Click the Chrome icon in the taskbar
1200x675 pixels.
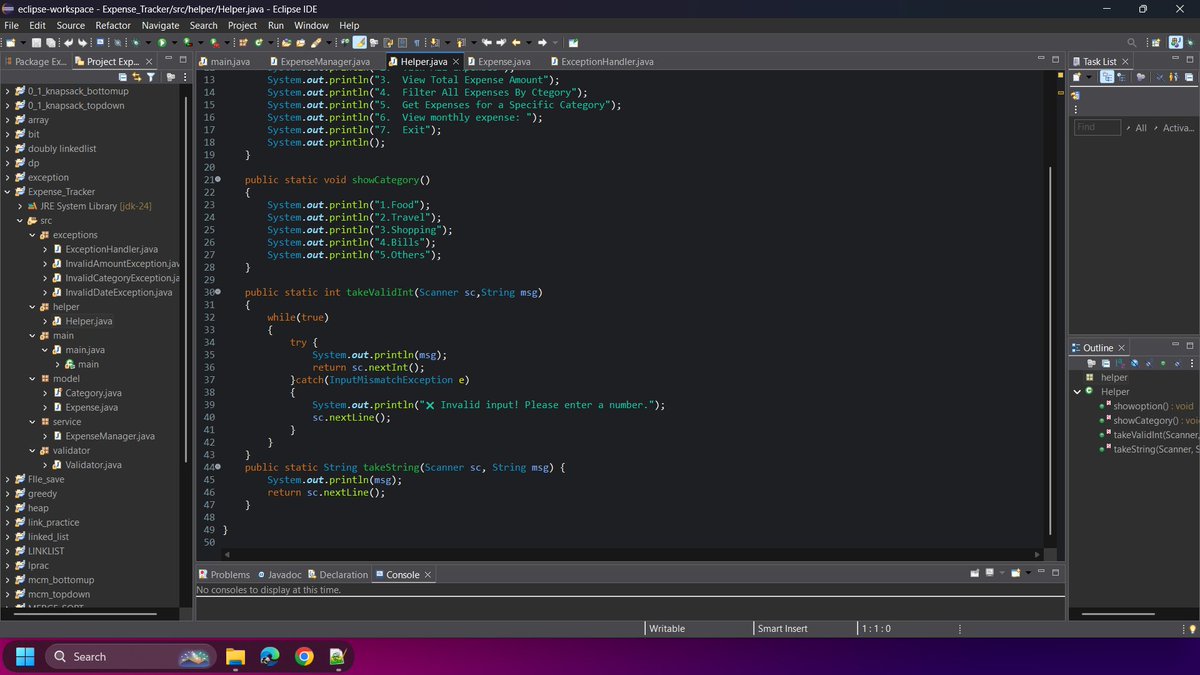[x=304, y=656]
